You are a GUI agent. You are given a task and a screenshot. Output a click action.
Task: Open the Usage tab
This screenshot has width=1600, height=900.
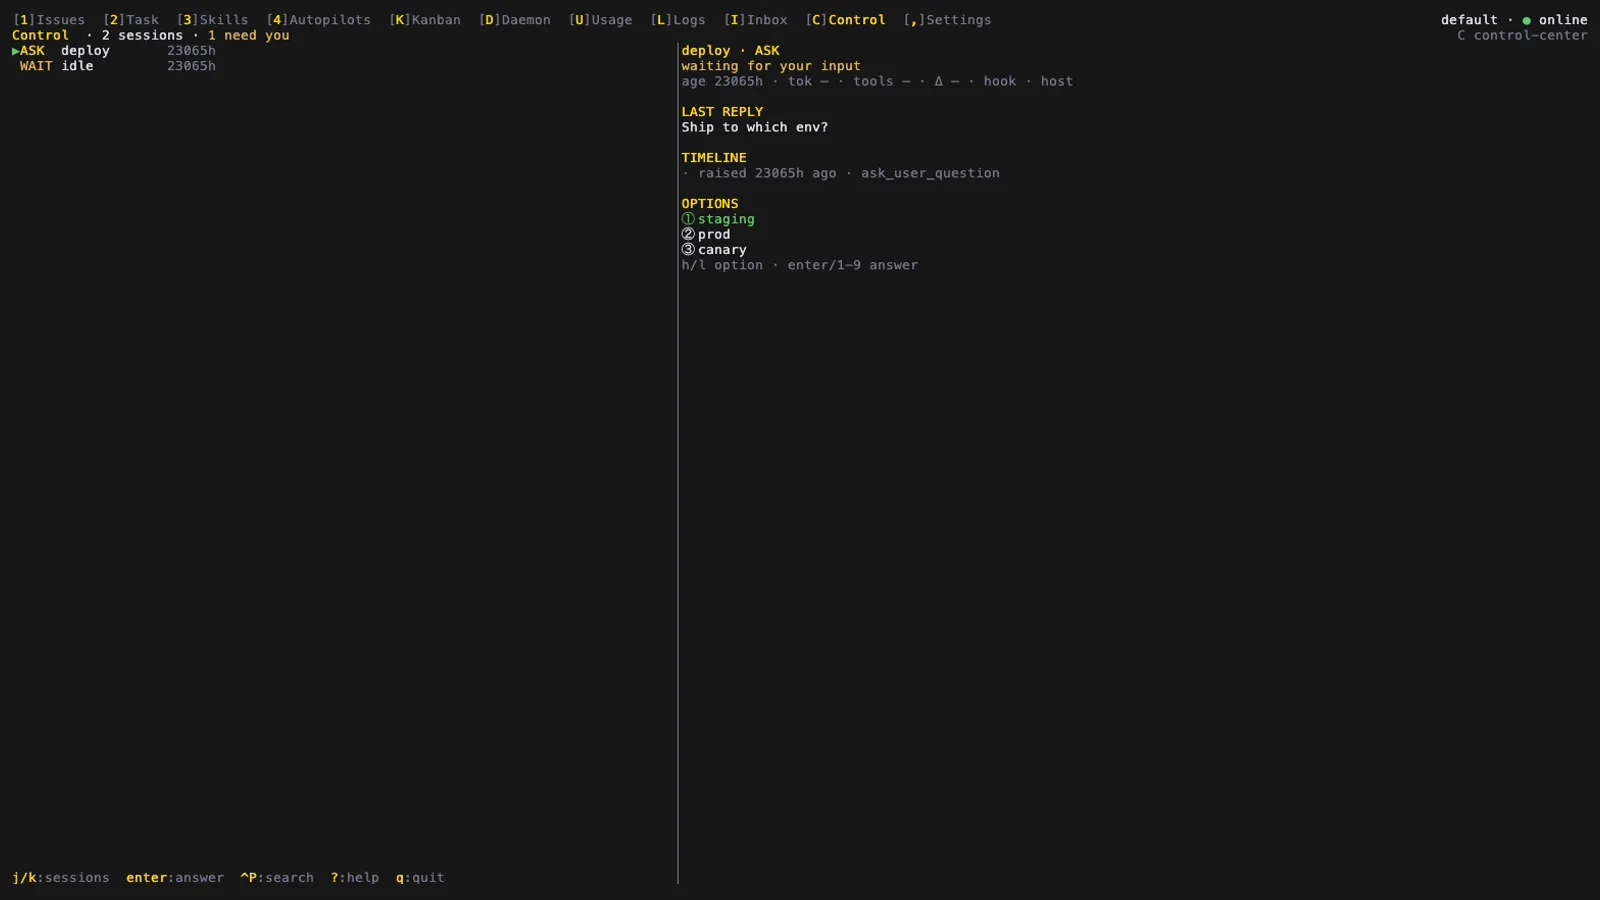coord(600,20)
